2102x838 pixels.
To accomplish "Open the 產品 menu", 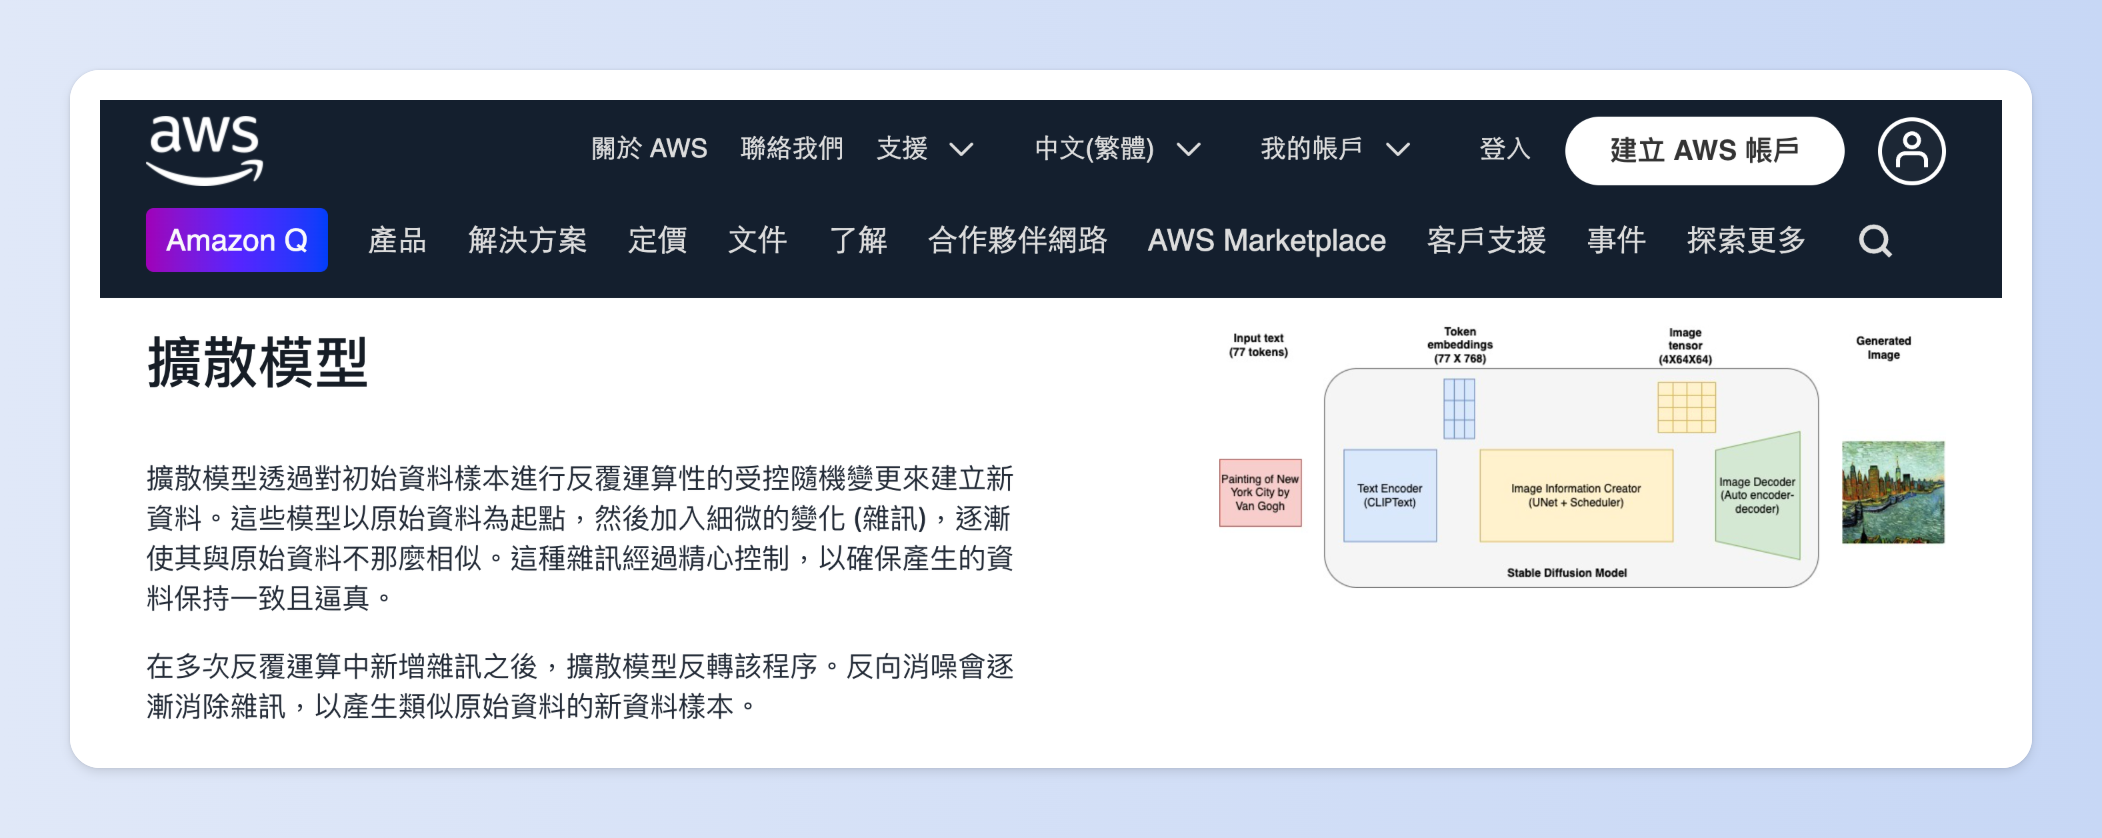I will (x=397, y=241).
